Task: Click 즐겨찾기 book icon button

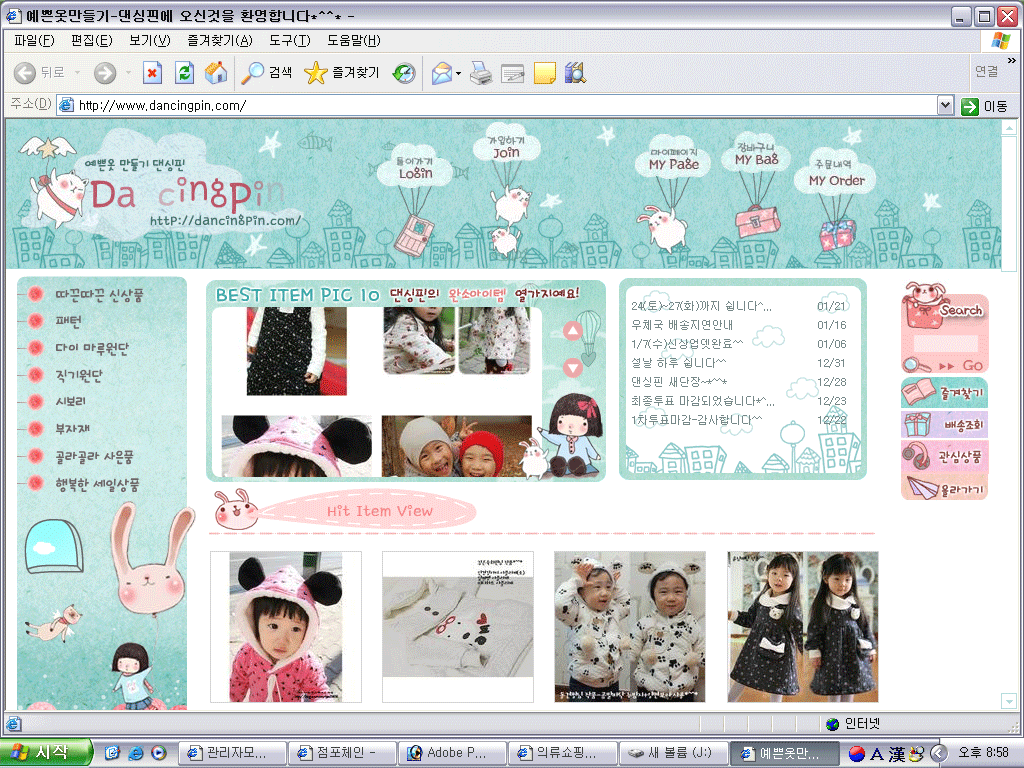Action: (944, 393)
